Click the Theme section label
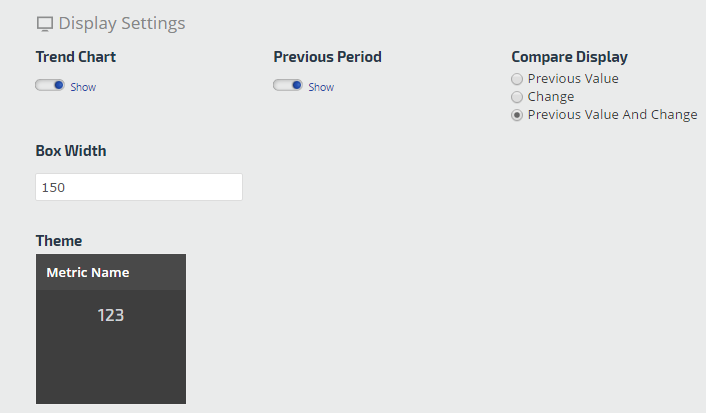The image size is (706, 413). pos(59,241)
